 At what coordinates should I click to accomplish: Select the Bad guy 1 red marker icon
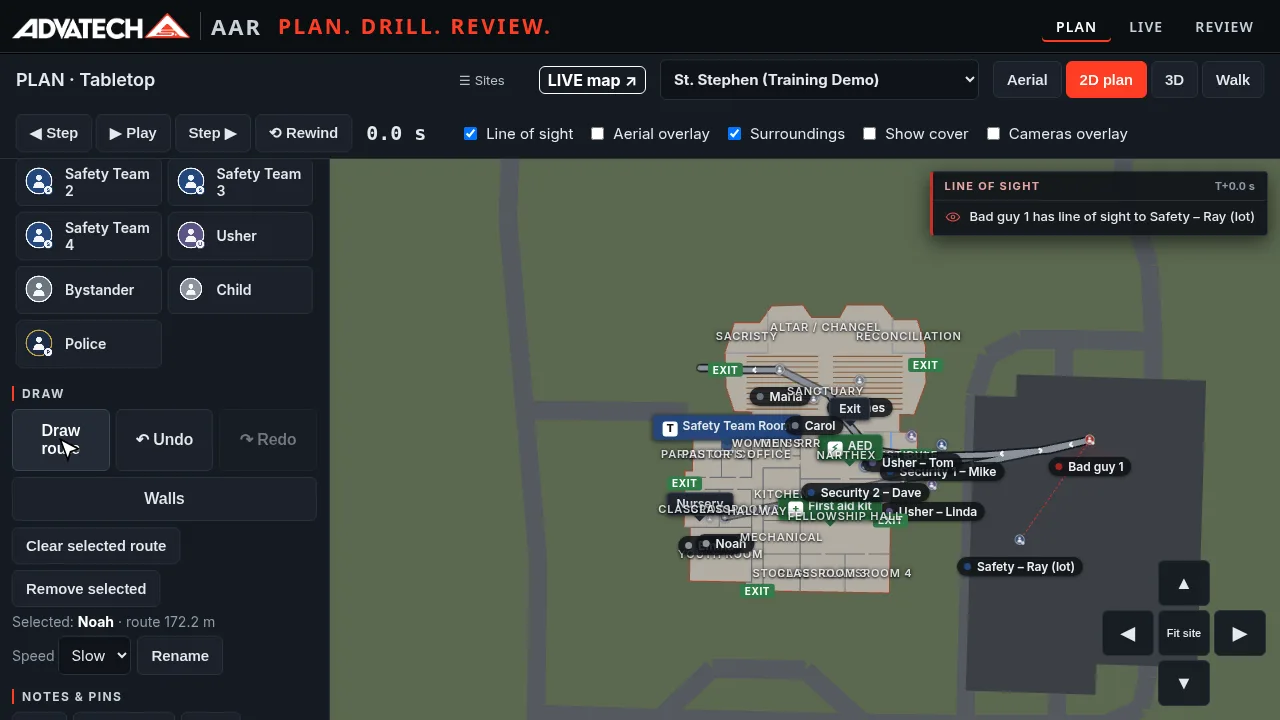(1089, 440)
